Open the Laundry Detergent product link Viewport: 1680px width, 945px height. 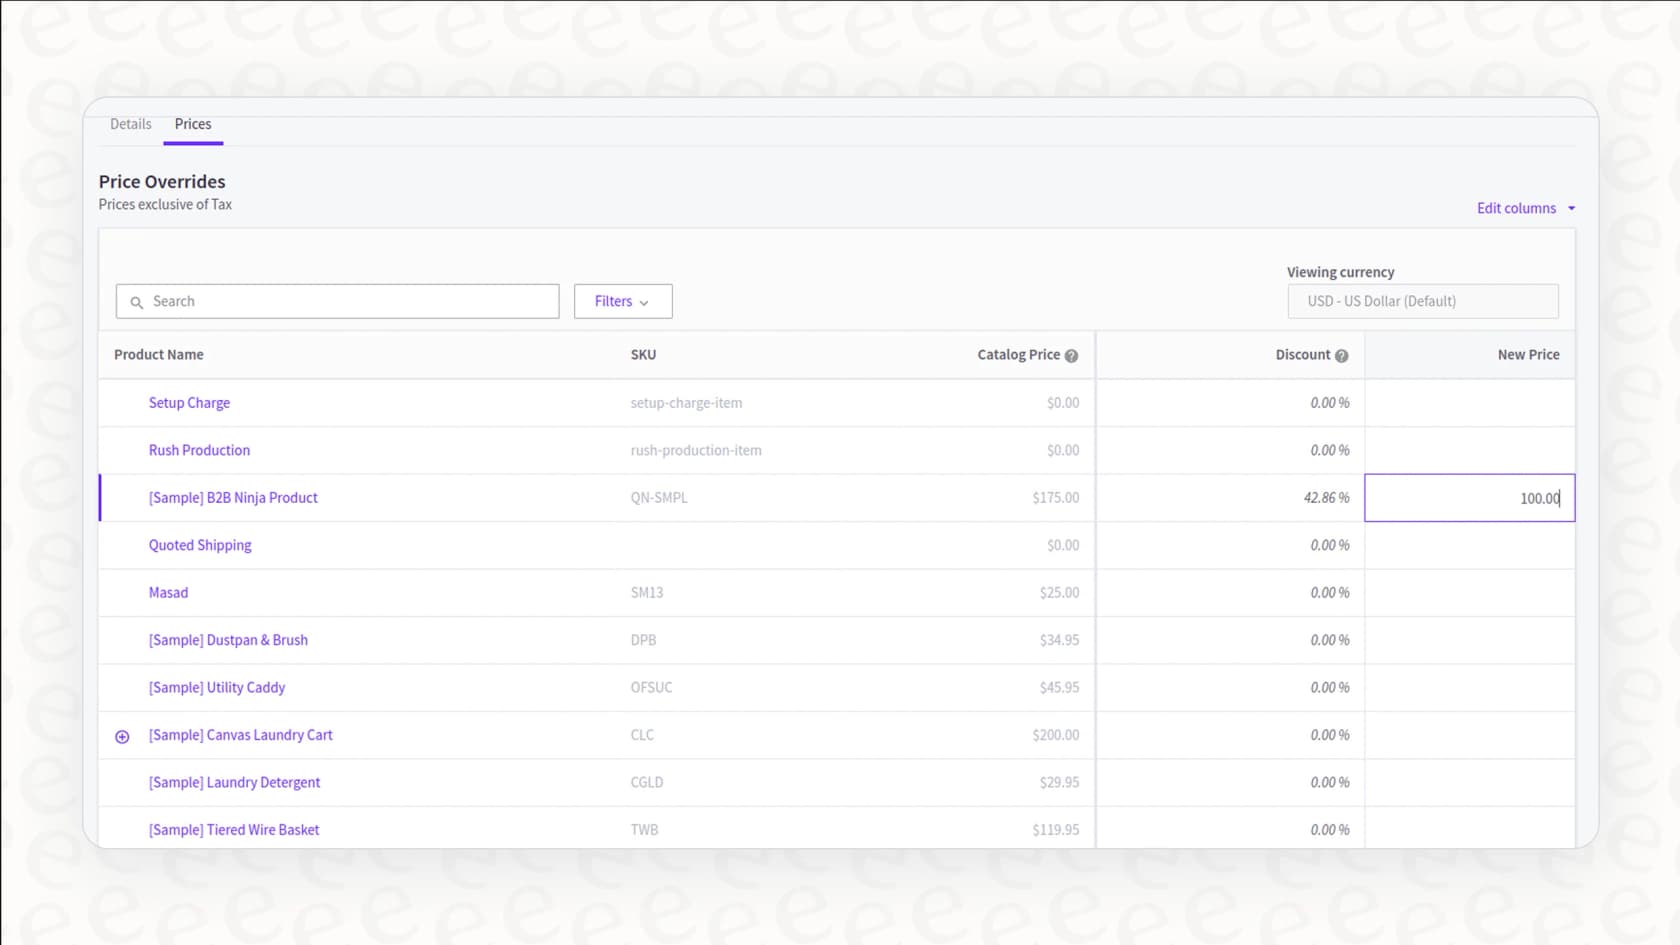pyautogui.click(x=234, y=783)
